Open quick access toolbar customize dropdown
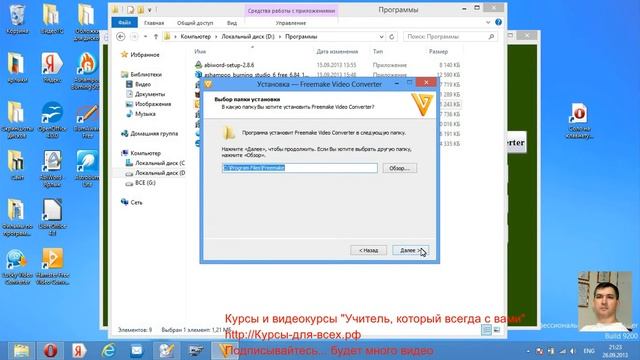The height and width of the screenshot is (360, 640). [x=150, y=9]
